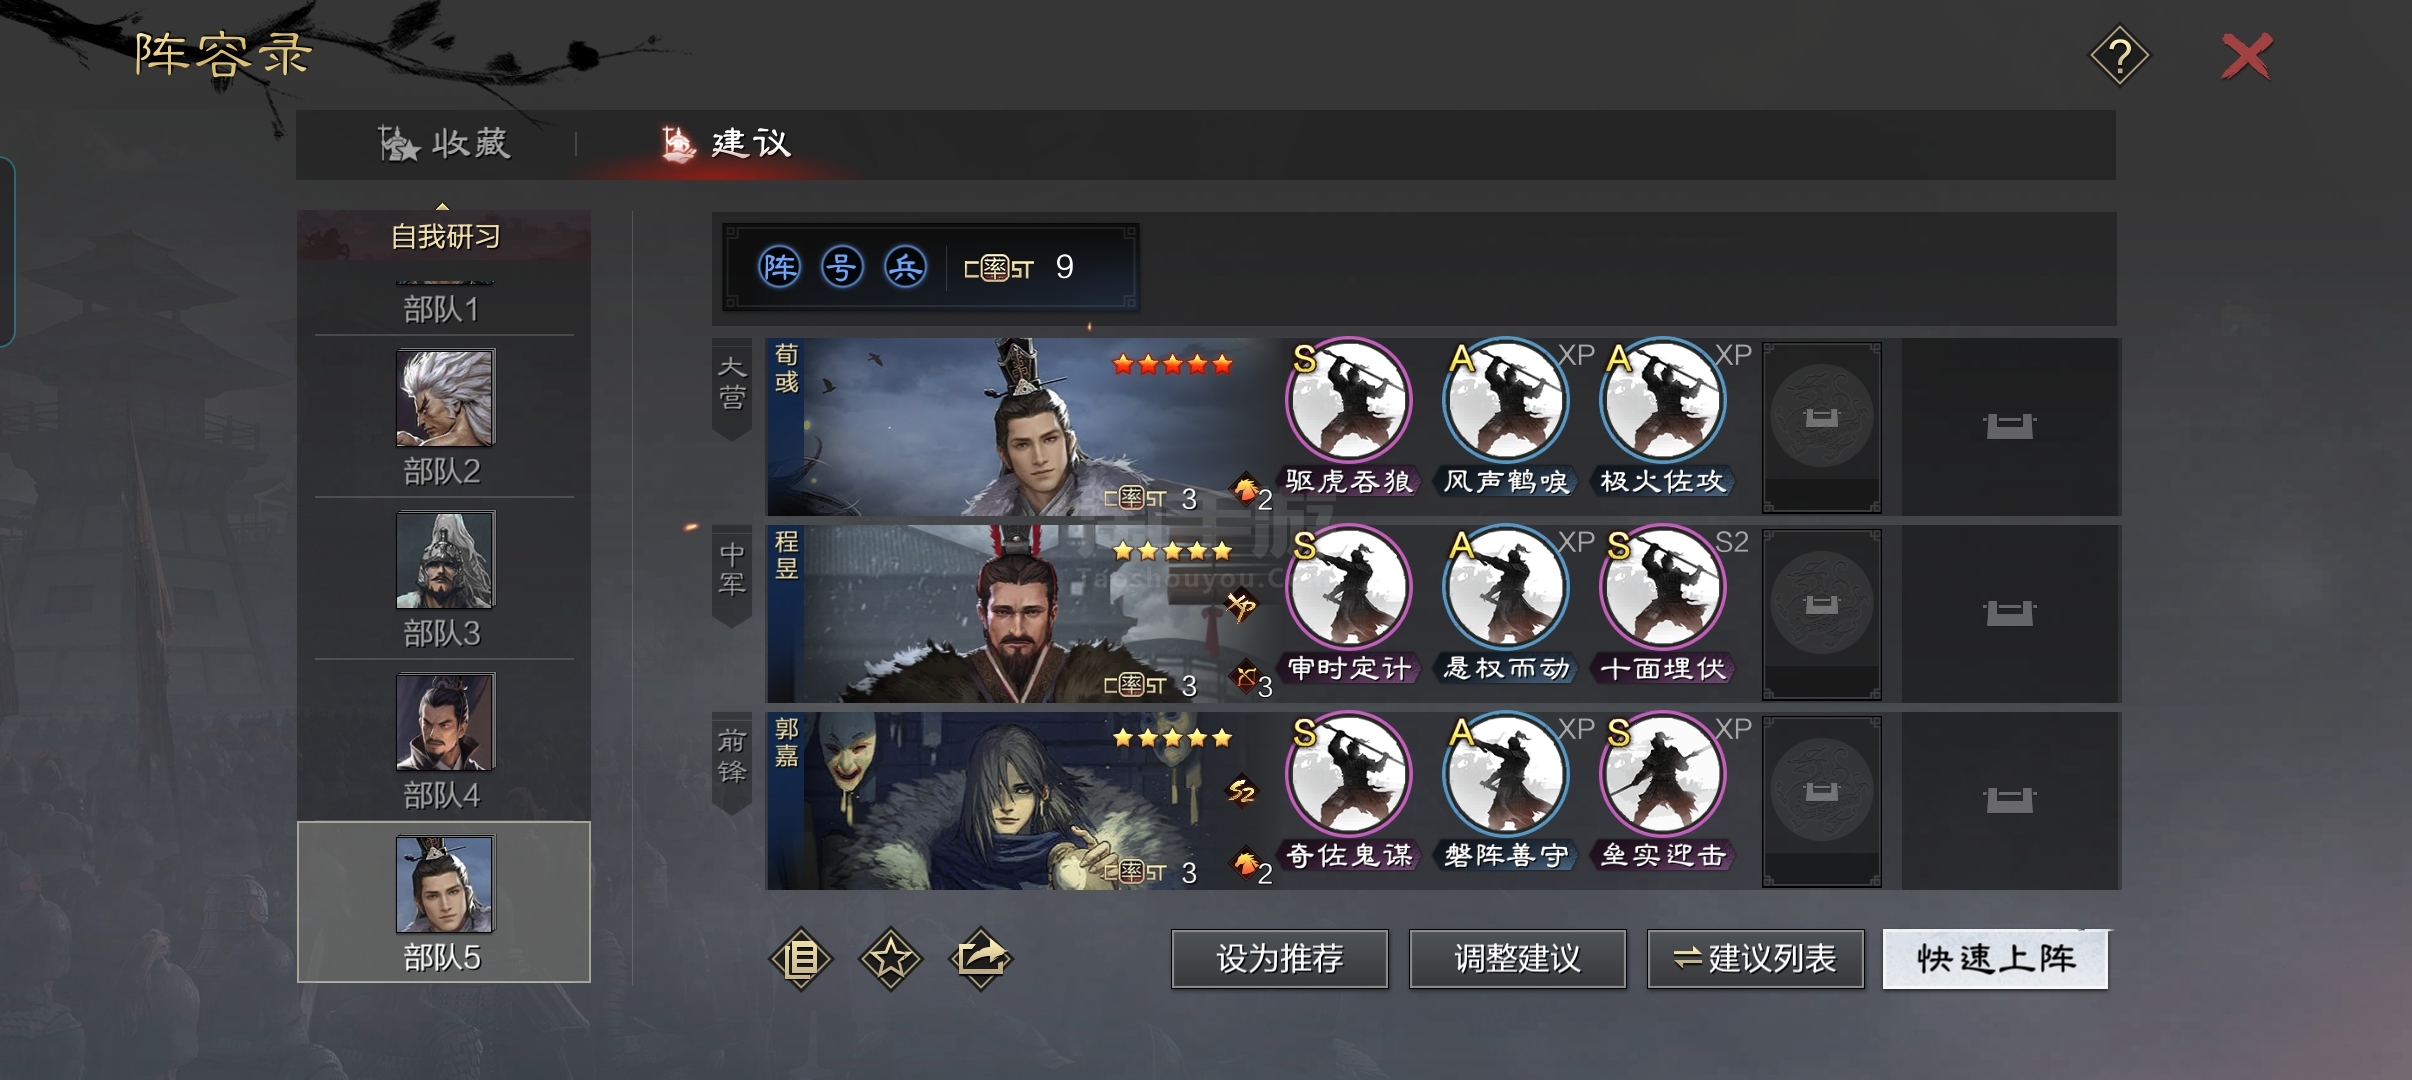
Task: View skill 极火佐攻
Action: (x=1663, y=418)
